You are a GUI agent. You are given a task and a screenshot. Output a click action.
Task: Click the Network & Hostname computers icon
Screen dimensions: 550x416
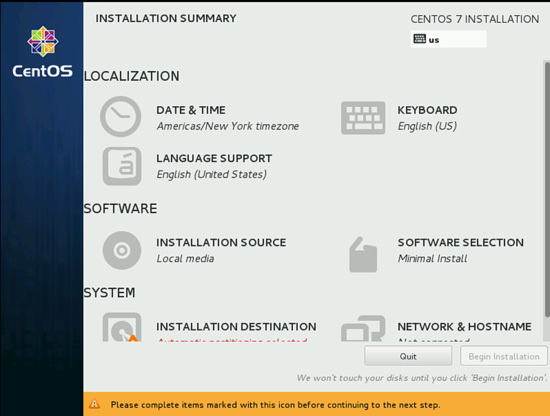tap(363, 328)
